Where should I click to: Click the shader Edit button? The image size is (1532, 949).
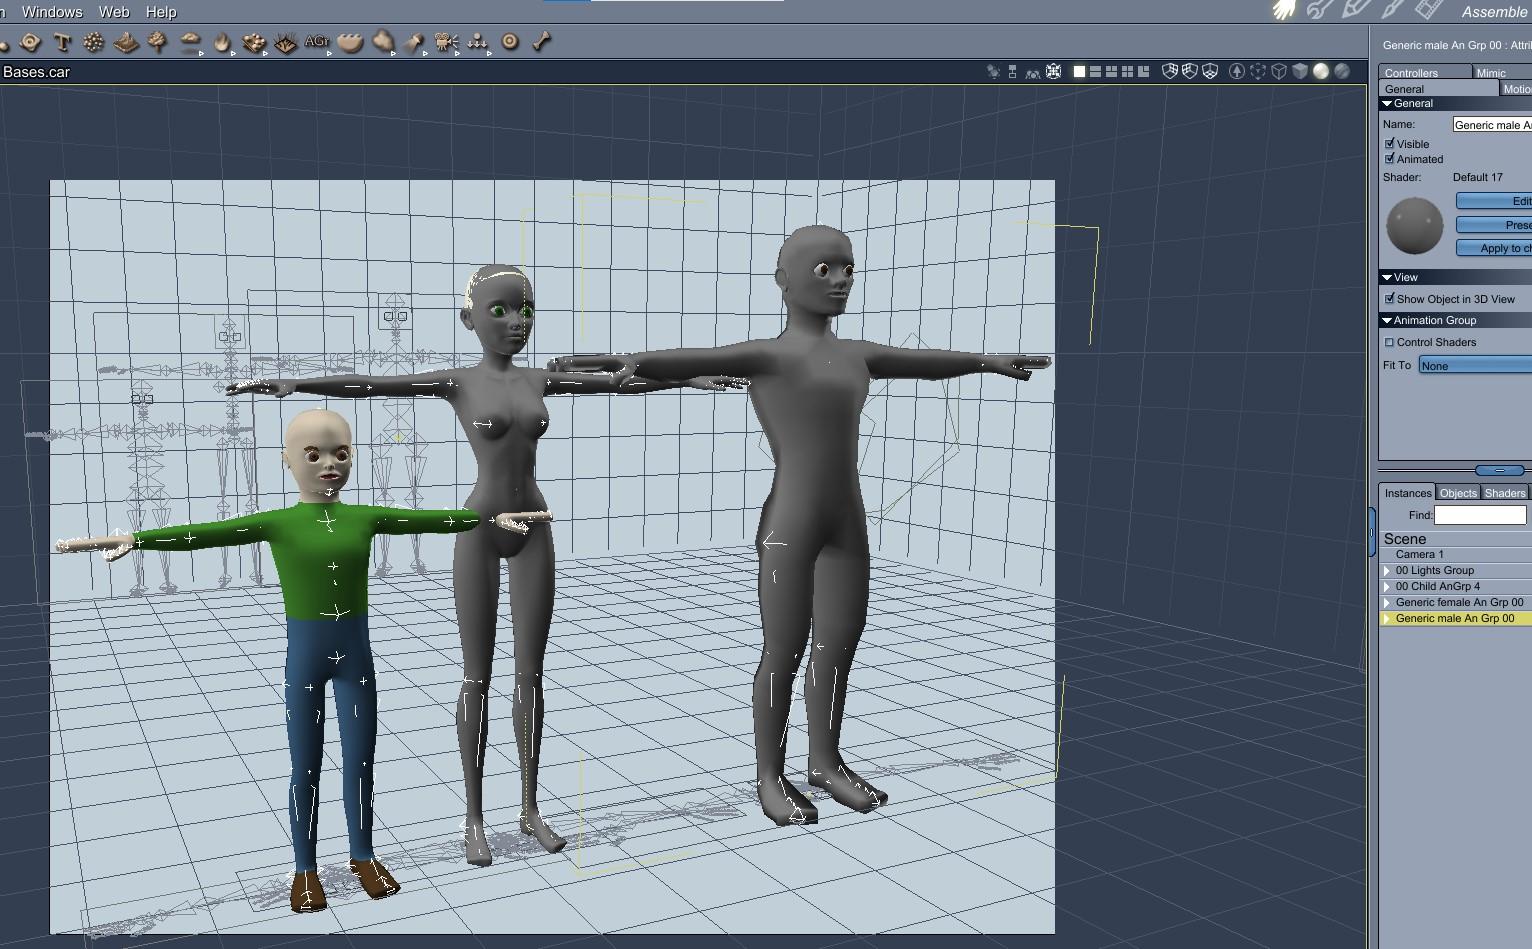1494,201
